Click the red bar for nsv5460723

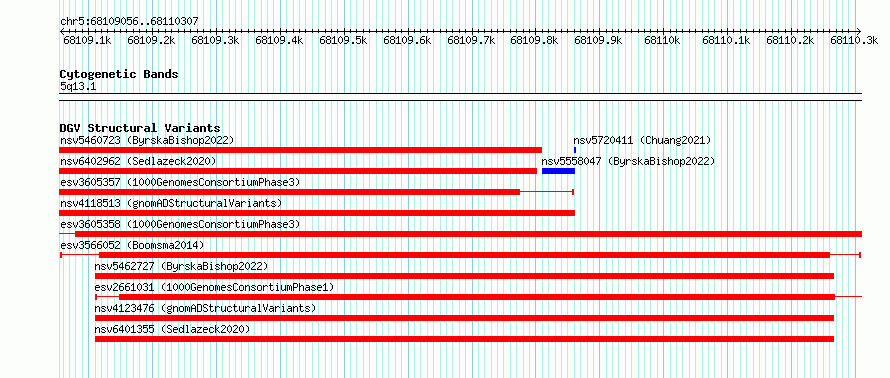pyautogui.click(x=300, y=150)
